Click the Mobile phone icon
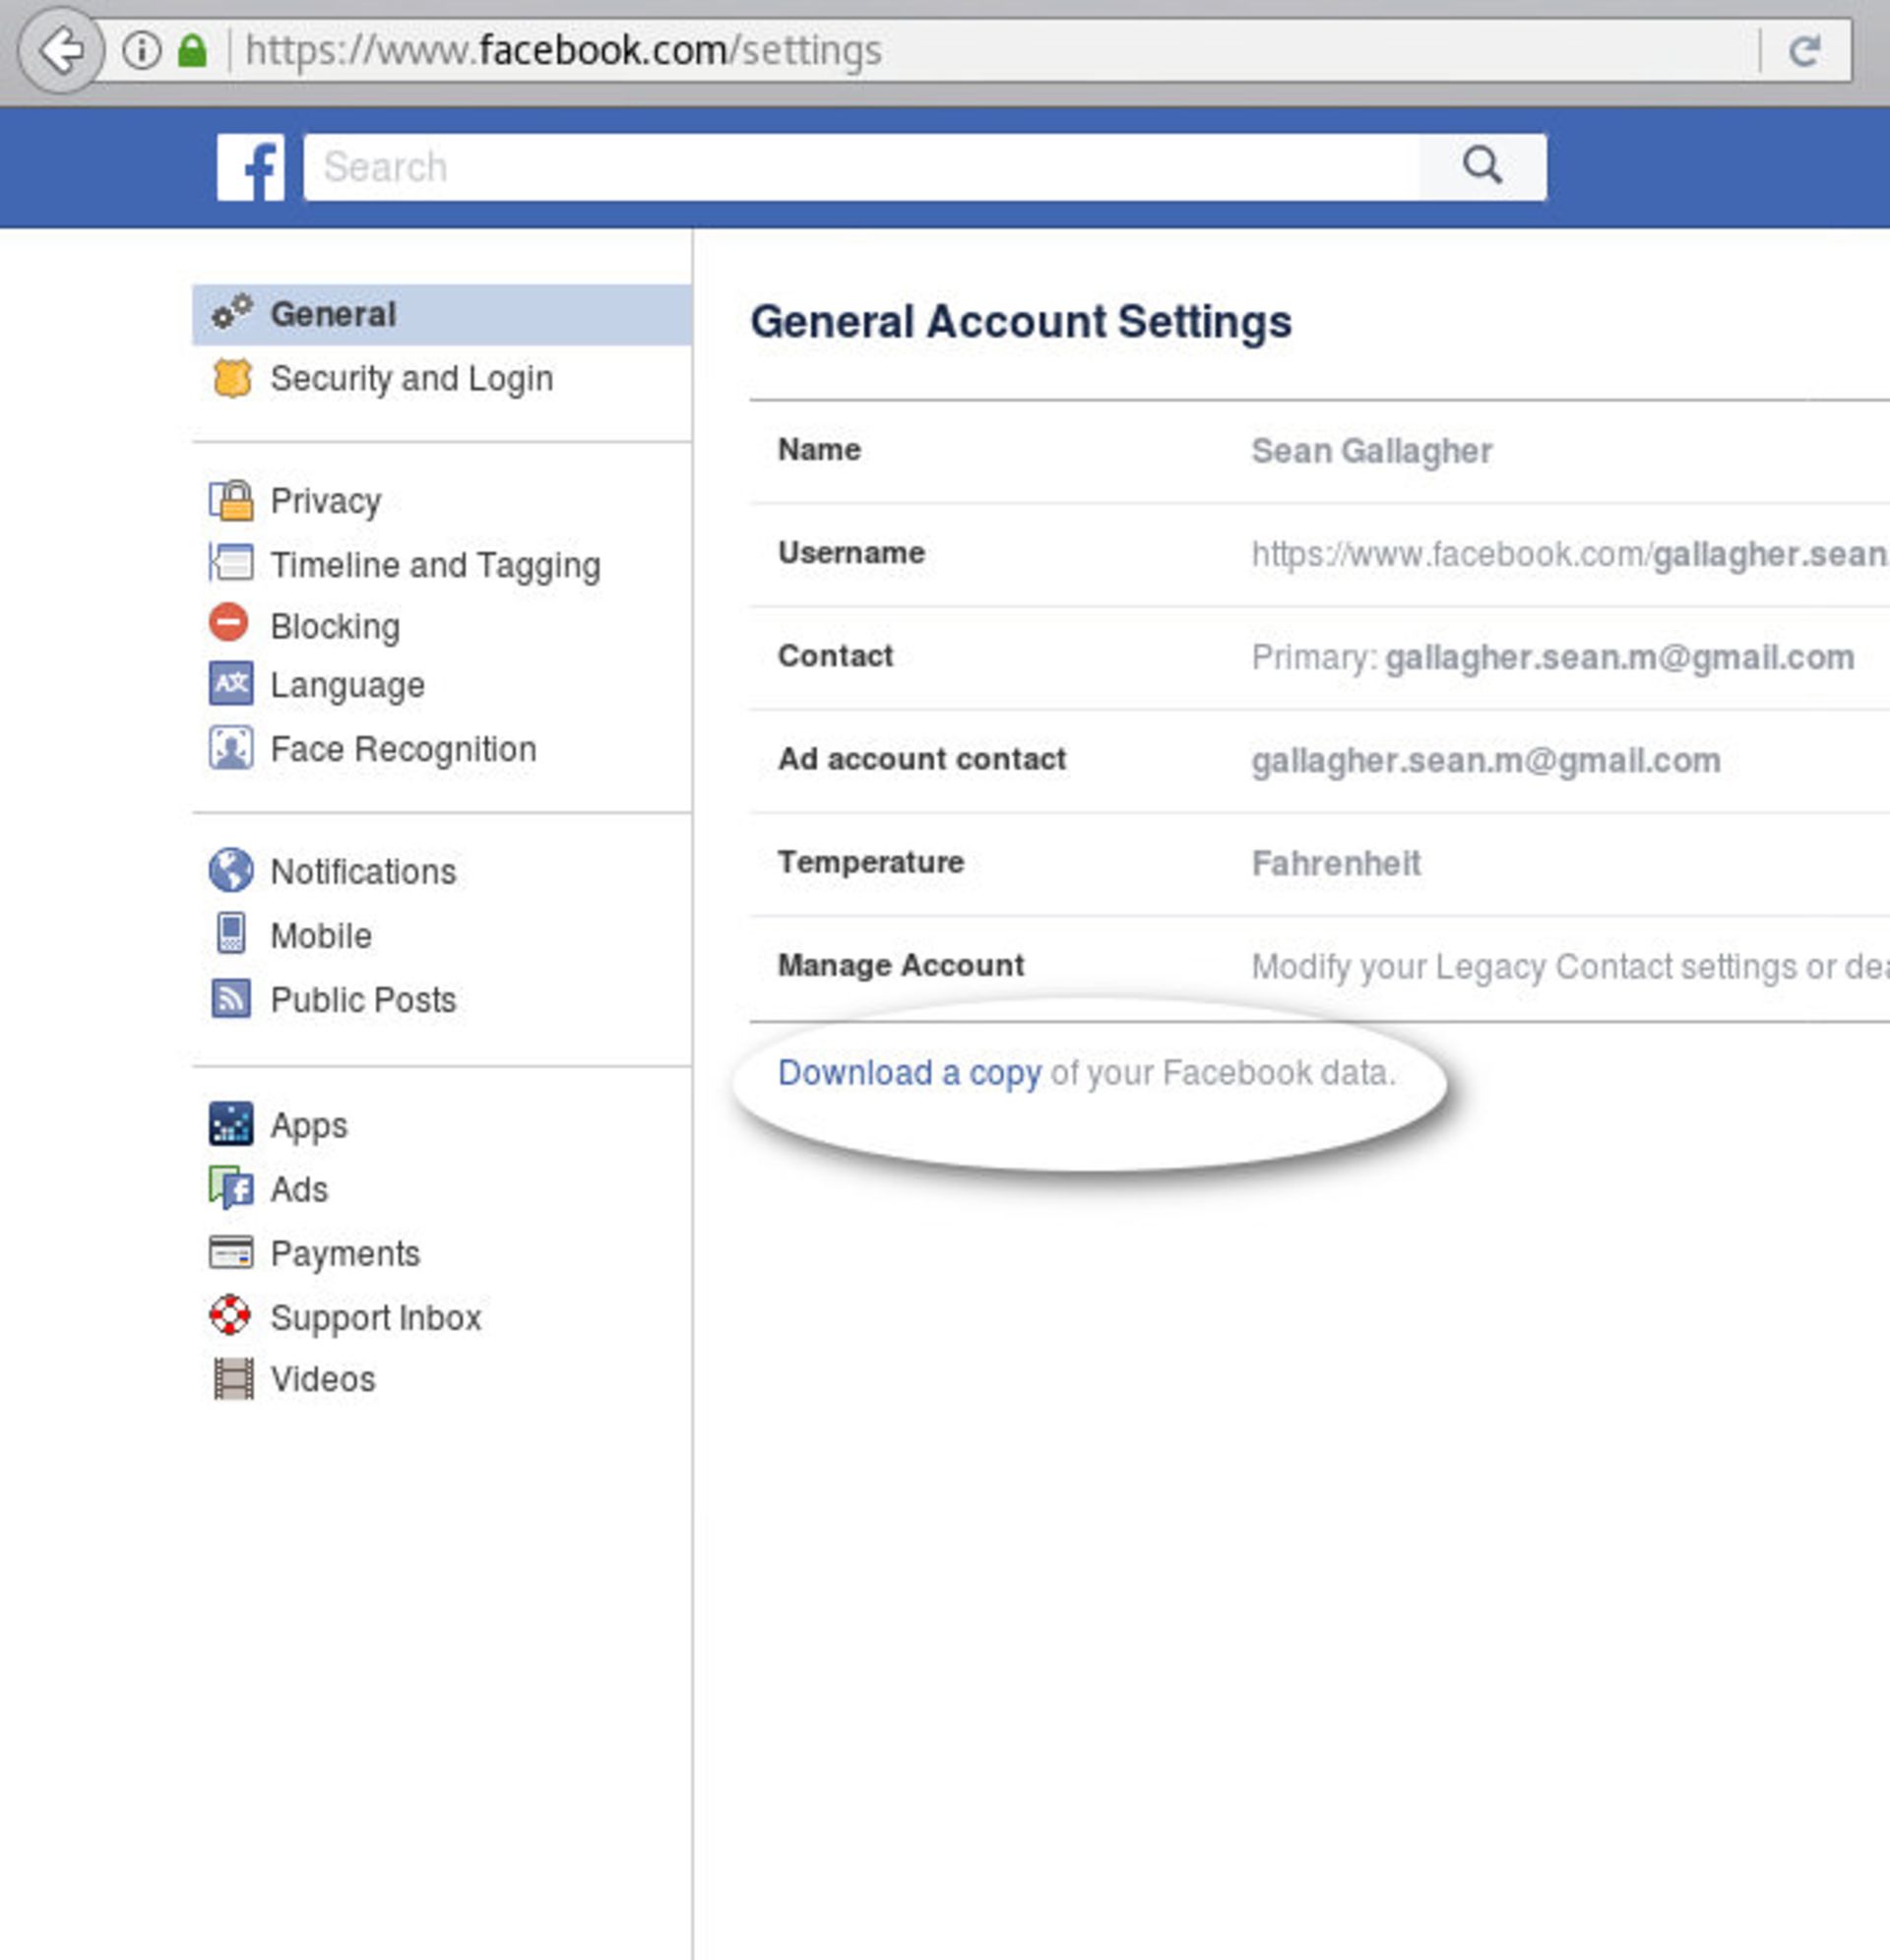Viewport: 1890px width, 1960px height. point(231,933)
